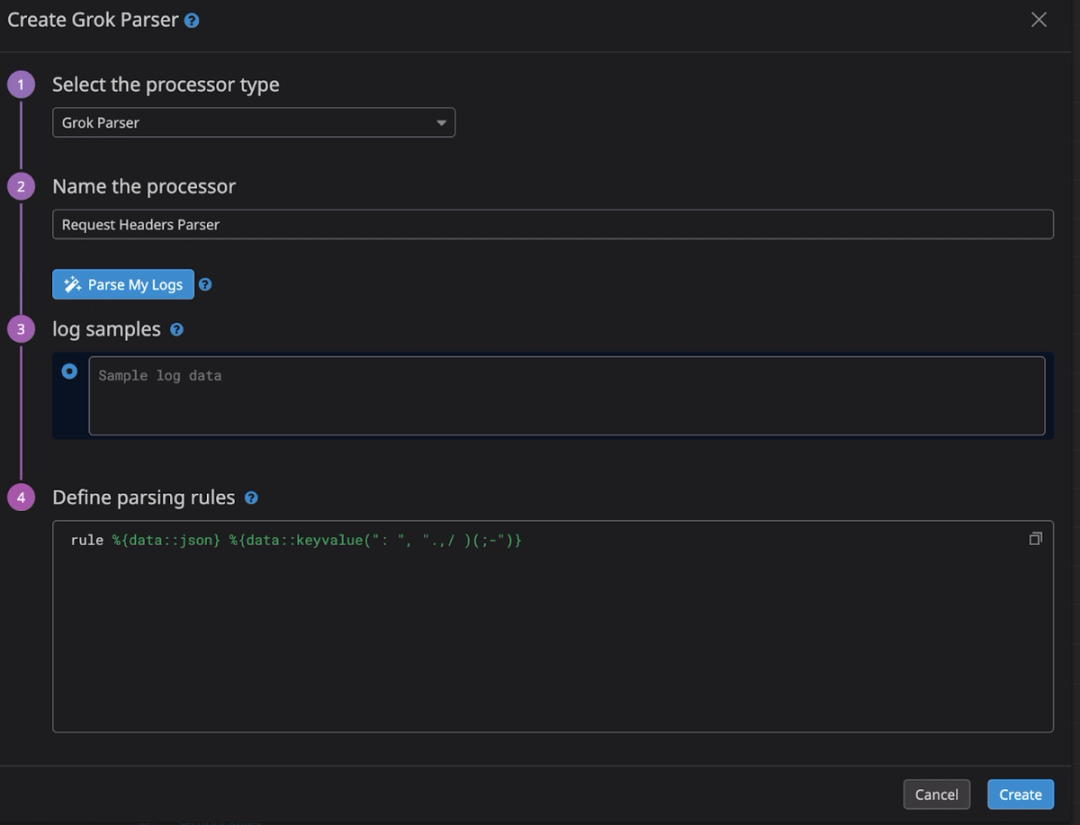Click the step 4 circle indicator
The width and height of the screenshot is (1080, 825).
click(x=21, y=497)
